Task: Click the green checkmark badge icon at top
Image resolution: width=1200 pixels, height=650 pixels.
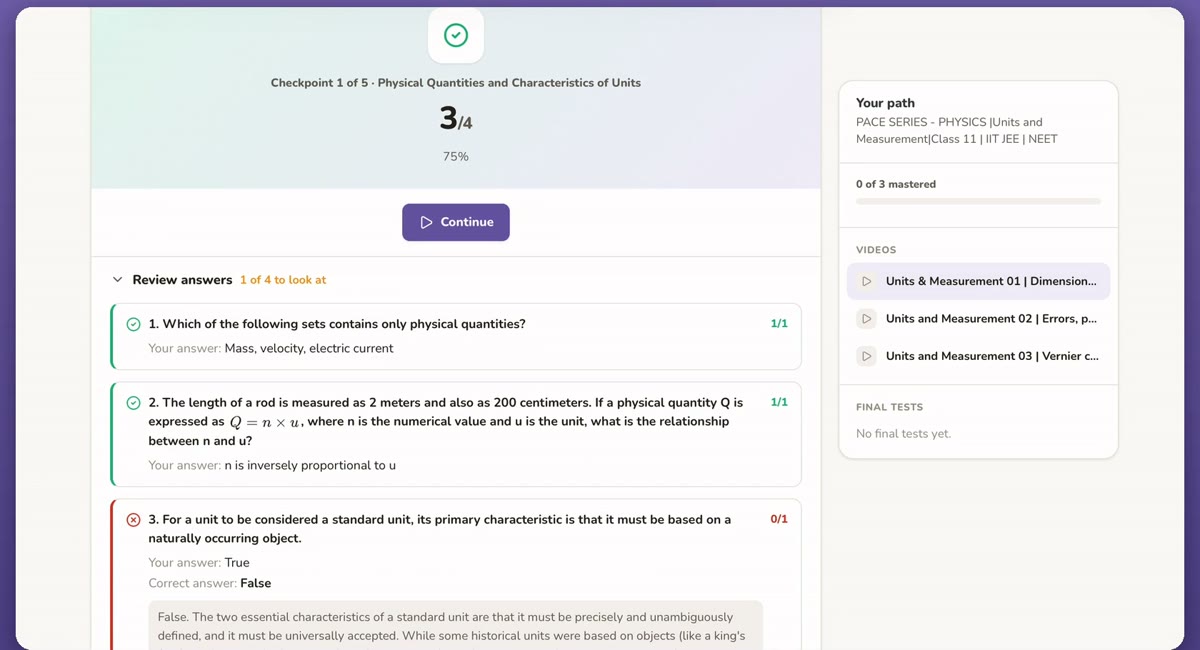Action: 456,36
